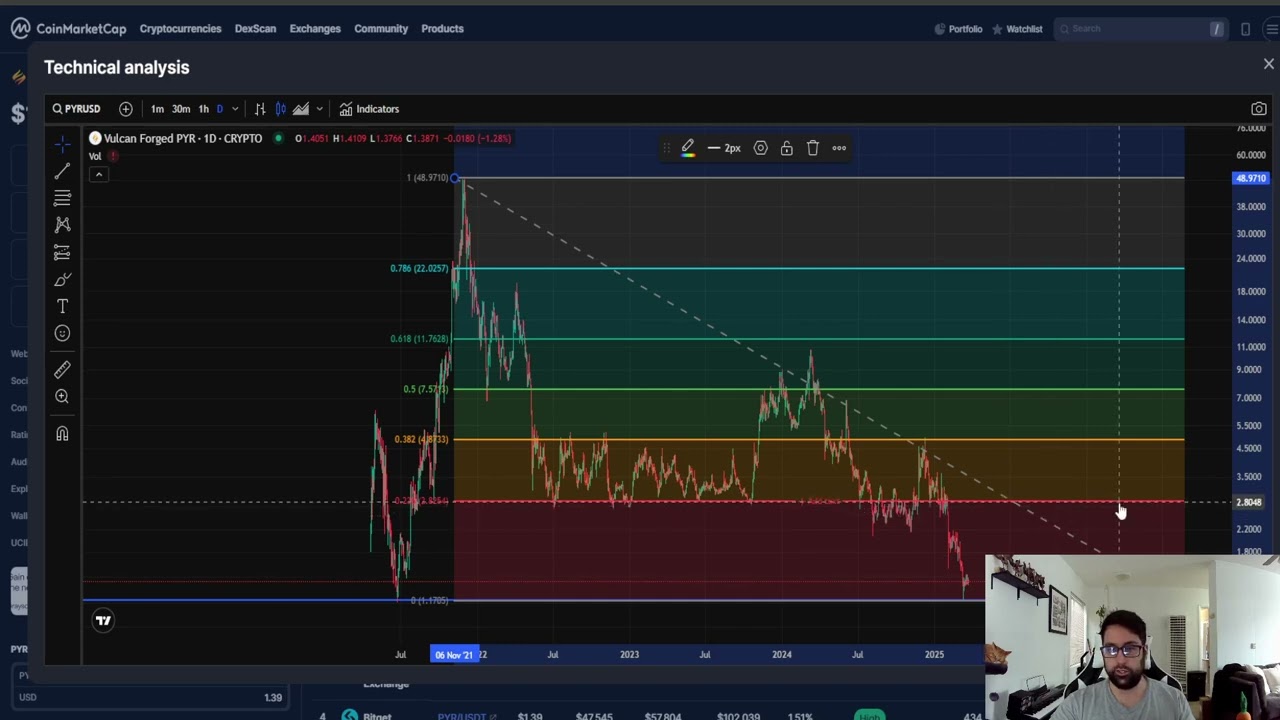
Task: Open Cryptocurrencies menu in CoinMarketCap header
Action: coord(180,29)
